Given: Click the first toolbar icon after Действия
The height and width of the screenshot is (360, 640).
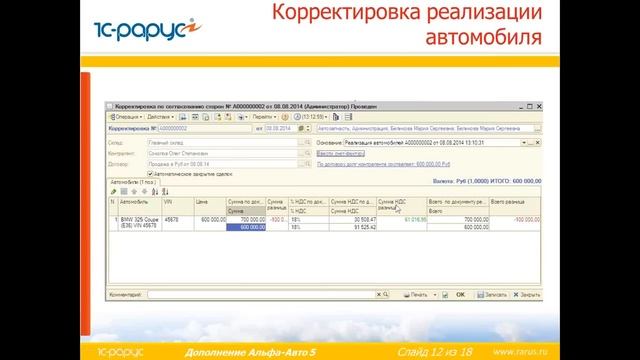Looking at the screenshot, I should coord(182,117).
